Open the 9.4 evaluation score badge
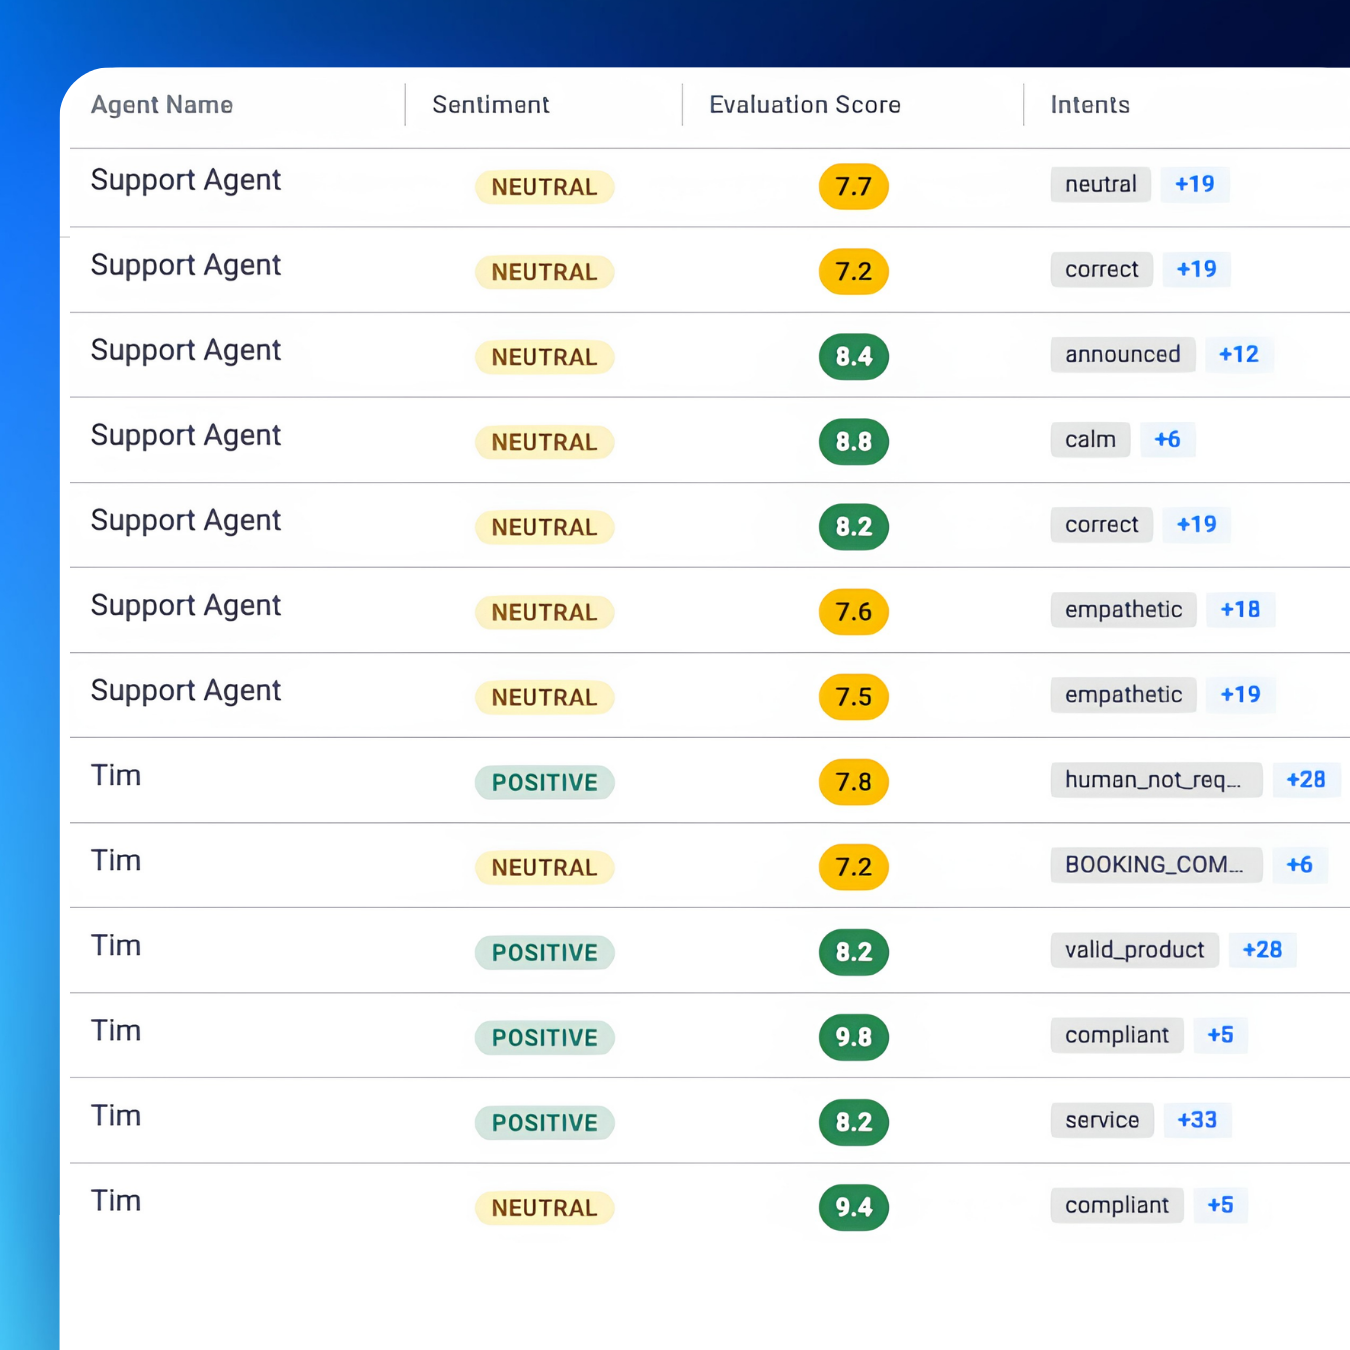 pyautogui.click(x=854, y=1207)
